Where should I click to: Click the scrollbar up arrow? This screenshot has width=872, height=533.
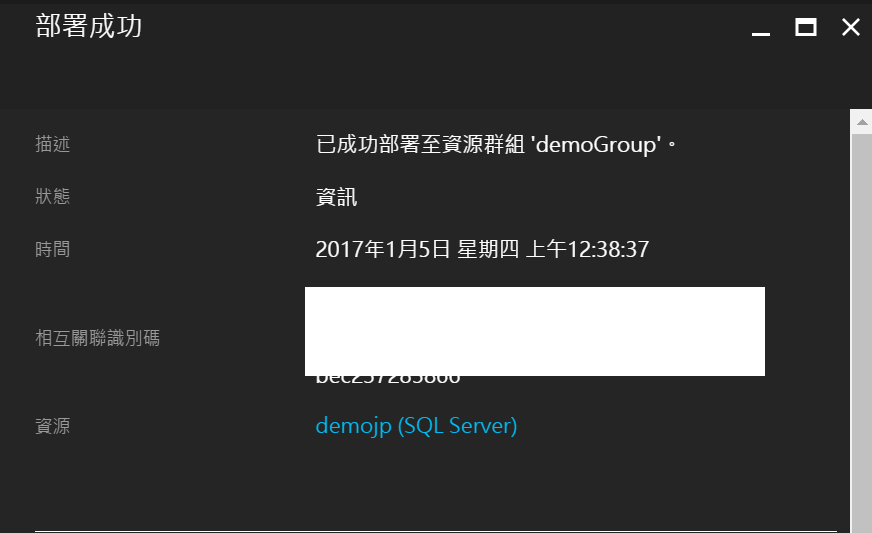862,122
